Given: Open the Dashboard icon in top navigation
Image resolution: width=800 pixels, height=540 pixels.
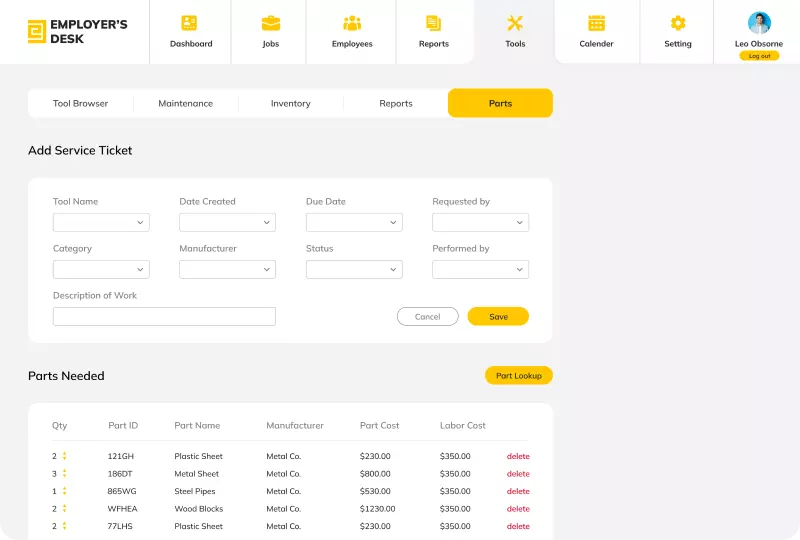Looking at the screenshot, I should (190, 23).
